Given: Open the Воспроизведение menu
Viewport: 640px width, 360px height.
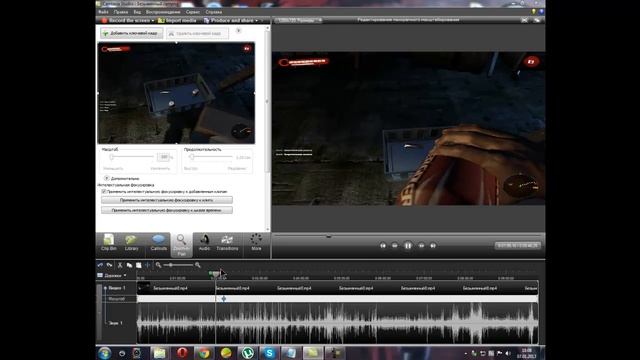Looking at the screenshot, I should (163, 12).
